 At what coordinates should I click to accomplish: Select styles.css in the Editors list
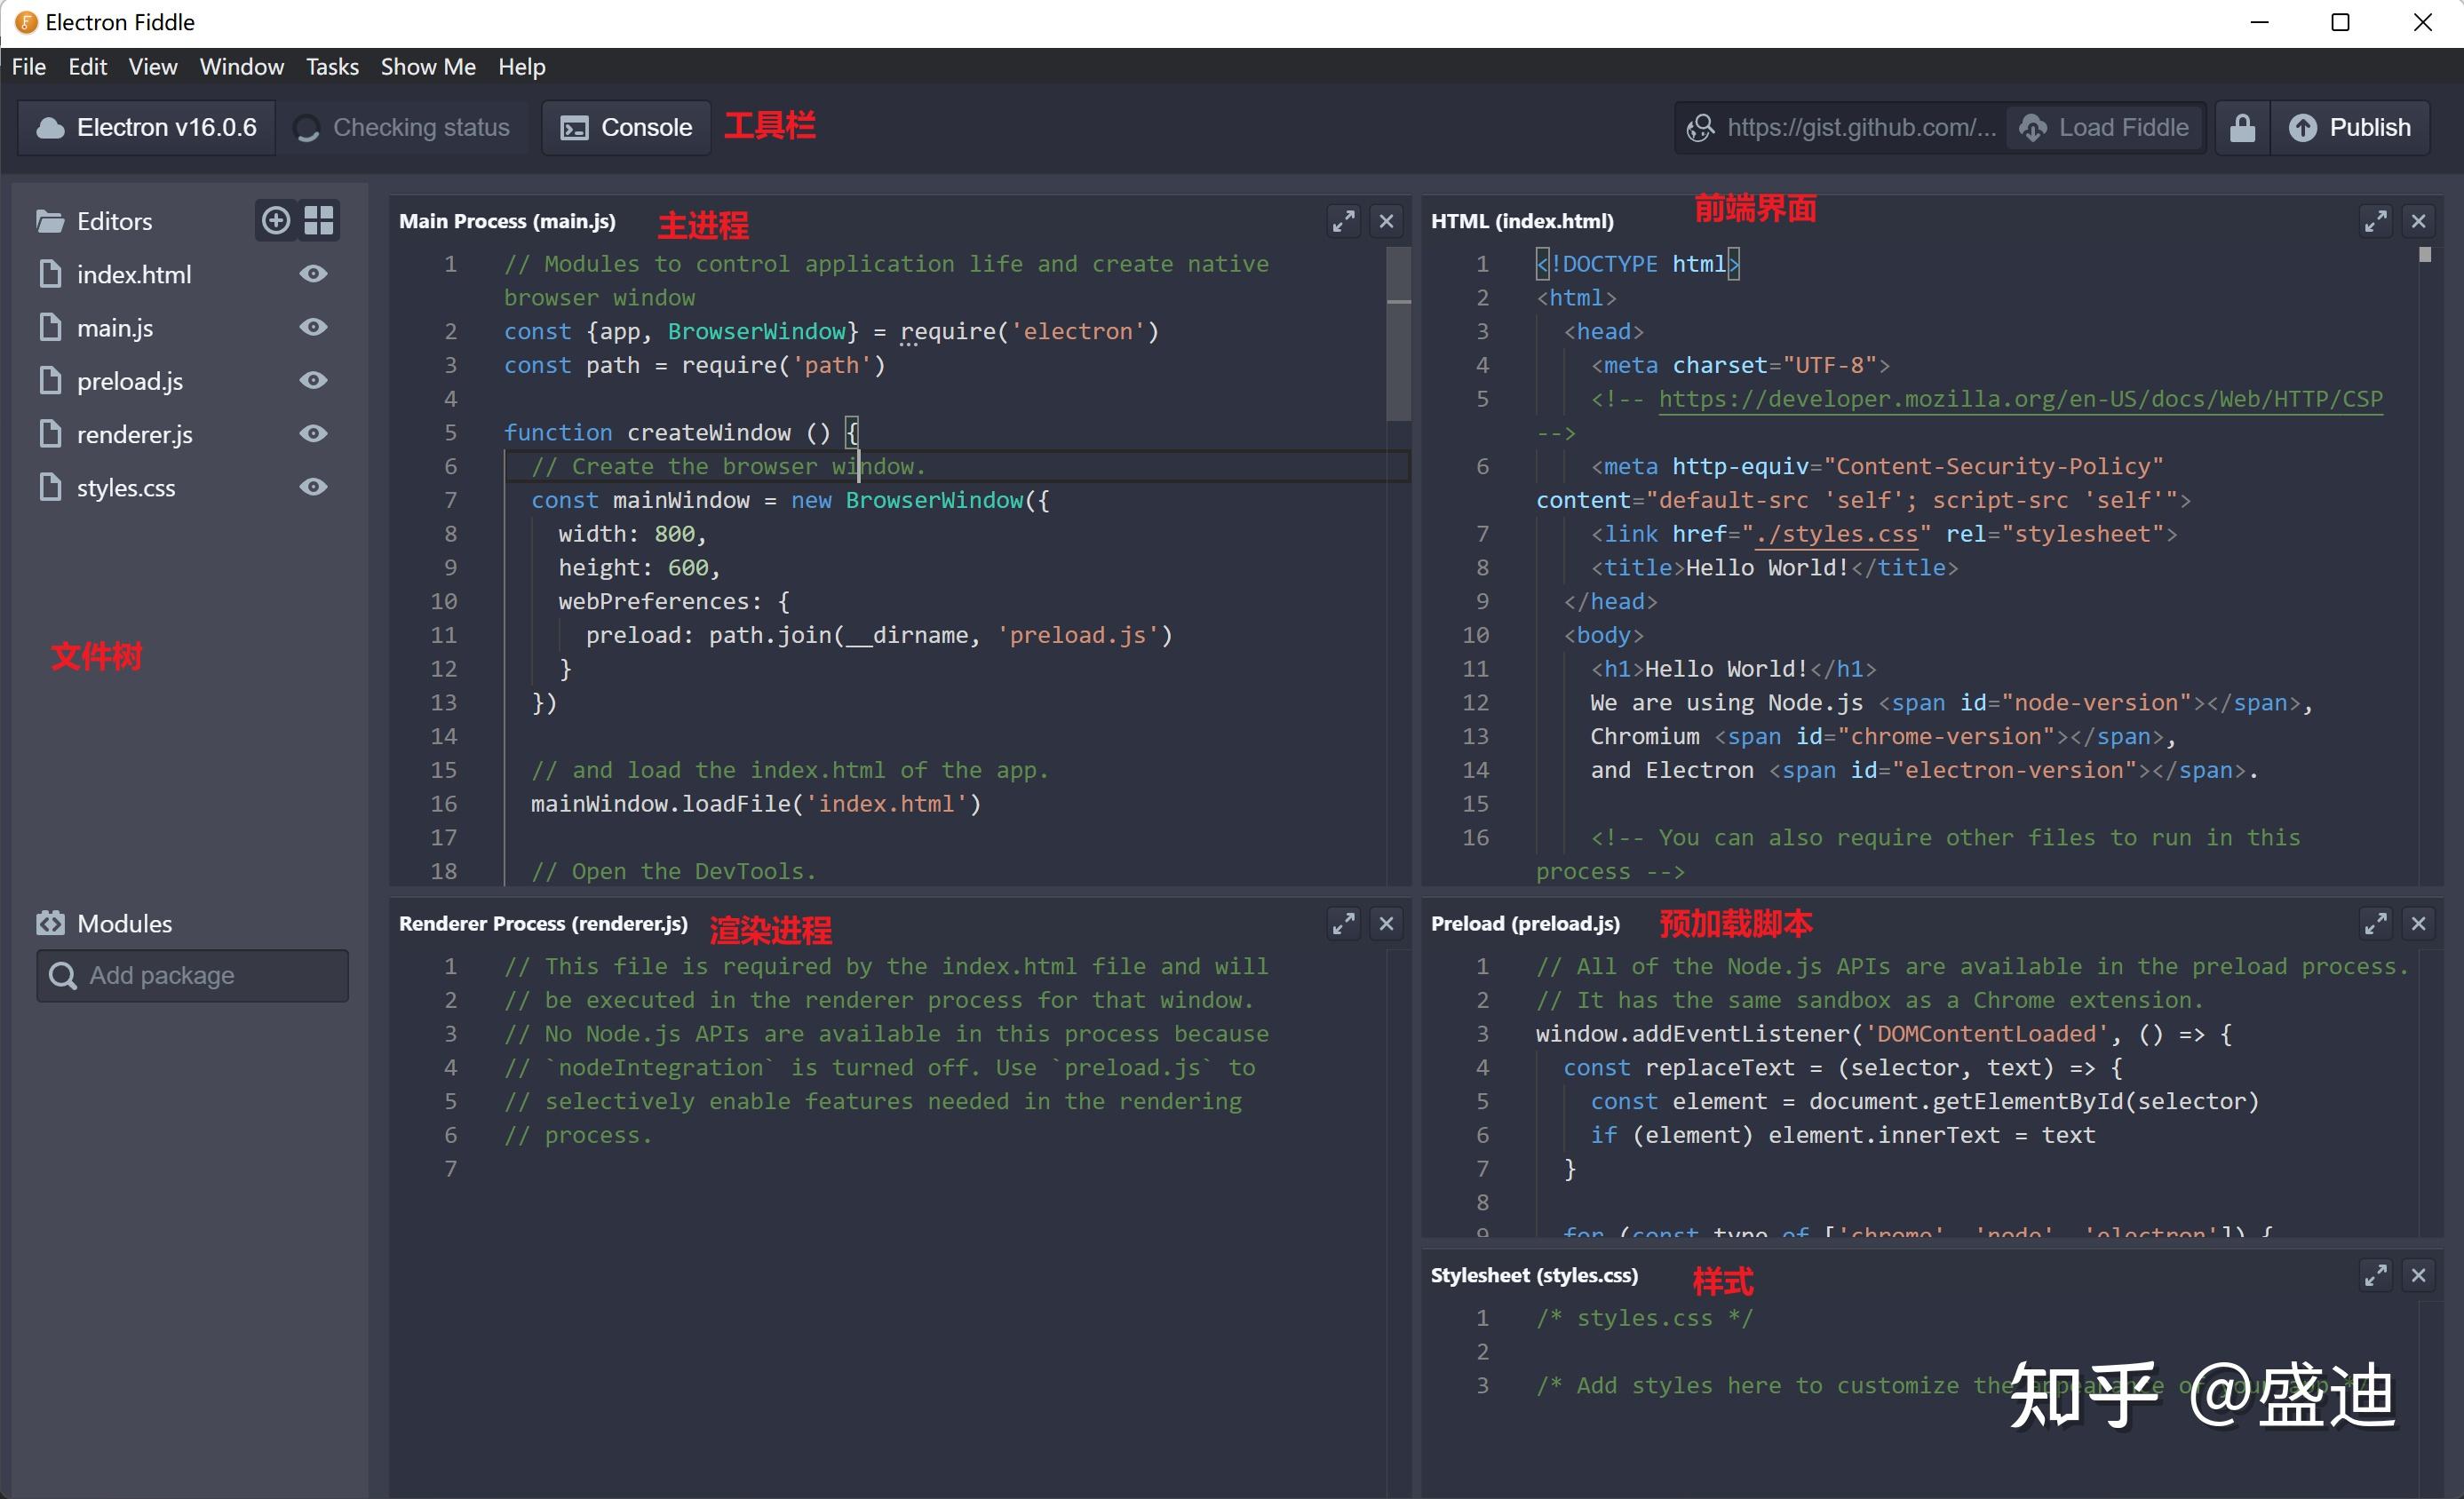pos(126,487)
